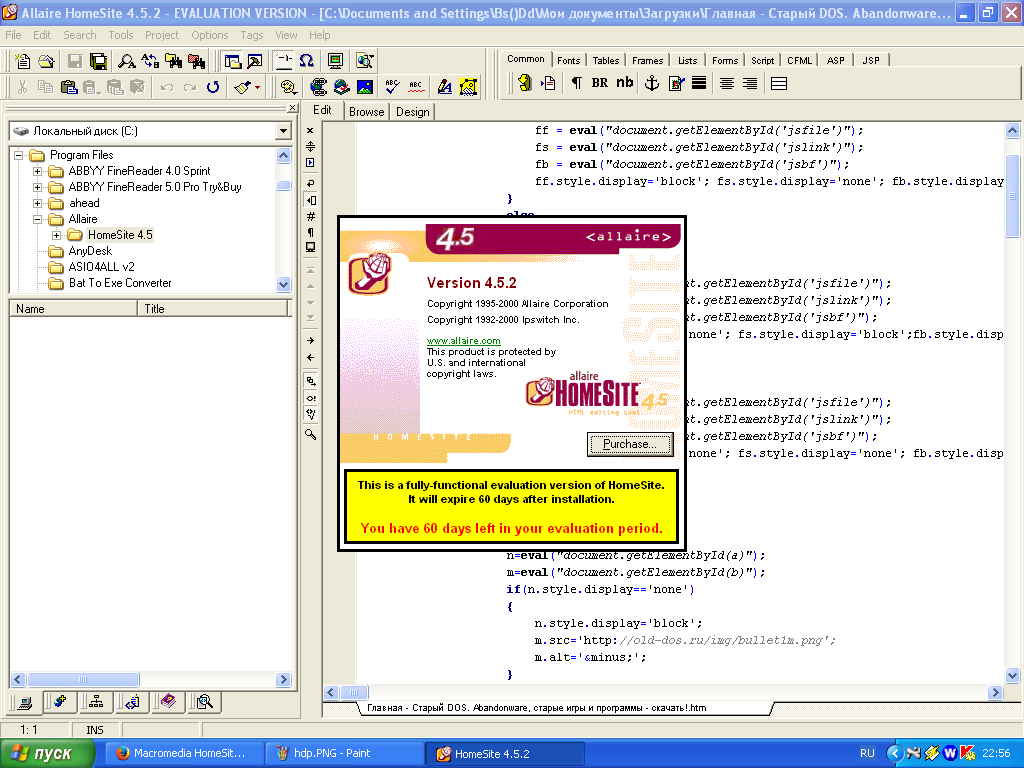Insert a paragraph tag from toolbar

[x=576, y=84]
